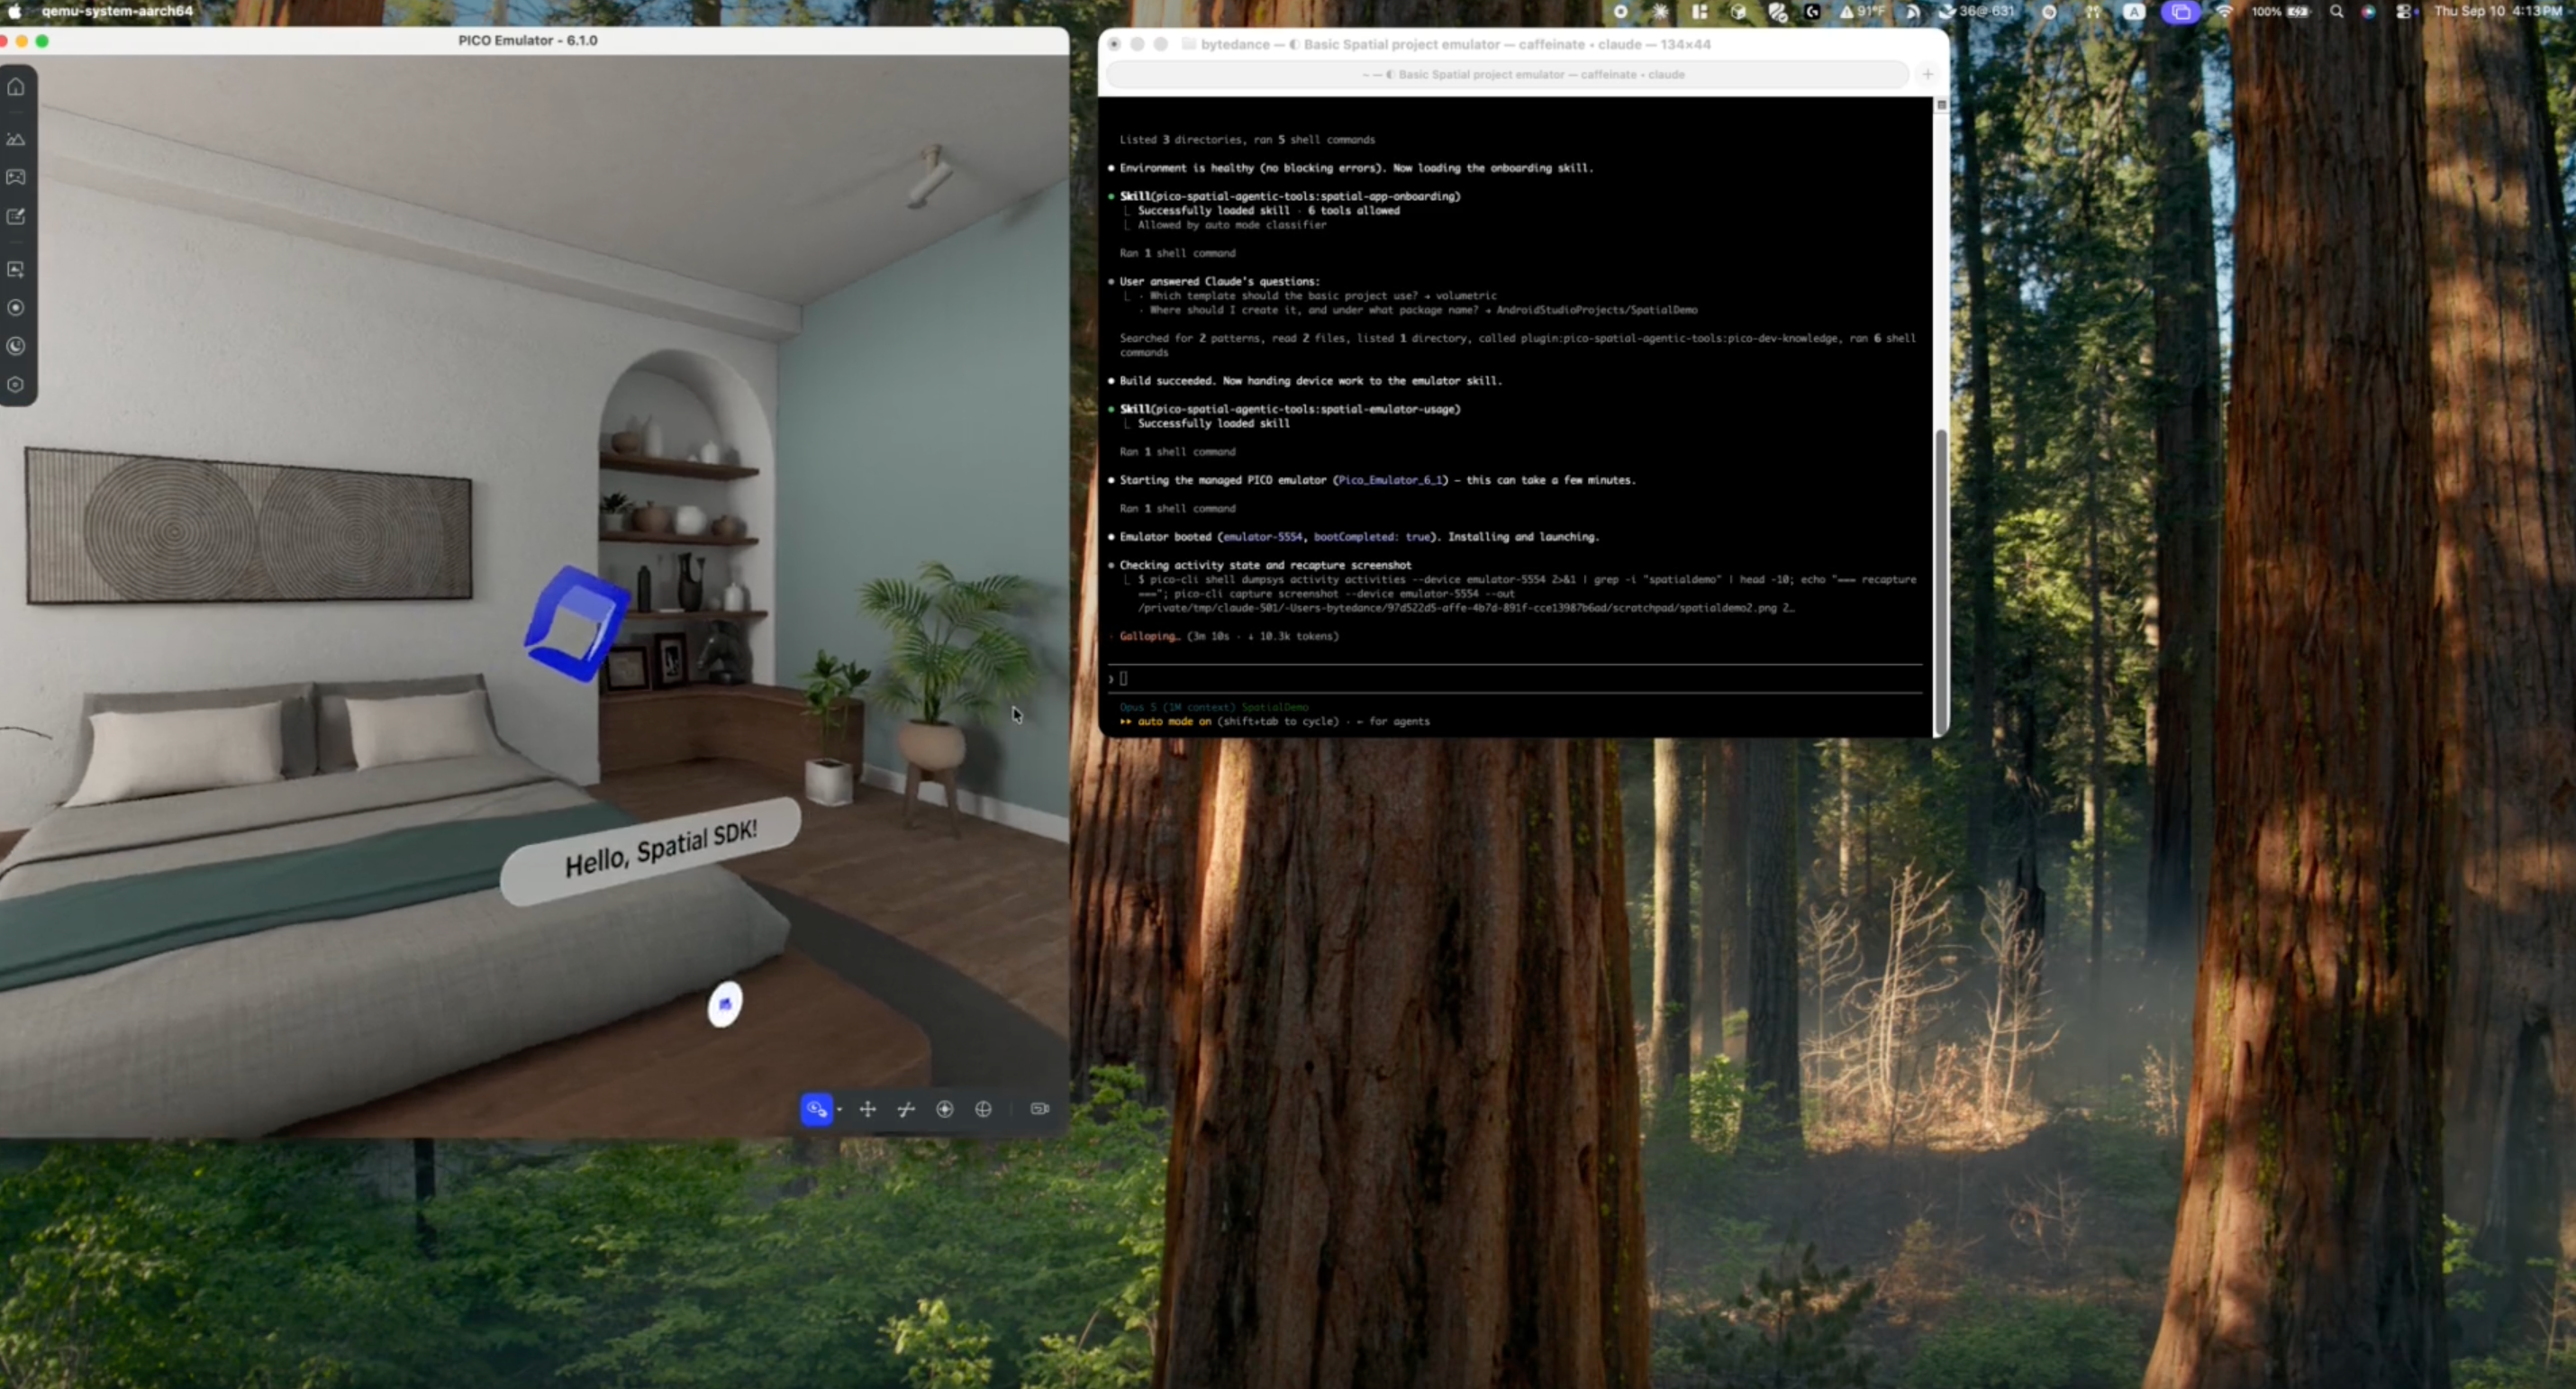Click the image-with-sparkle screenshot icon in sidebar
The height and width of the screenshot is (1389, 2576).
tap(16, 269)
